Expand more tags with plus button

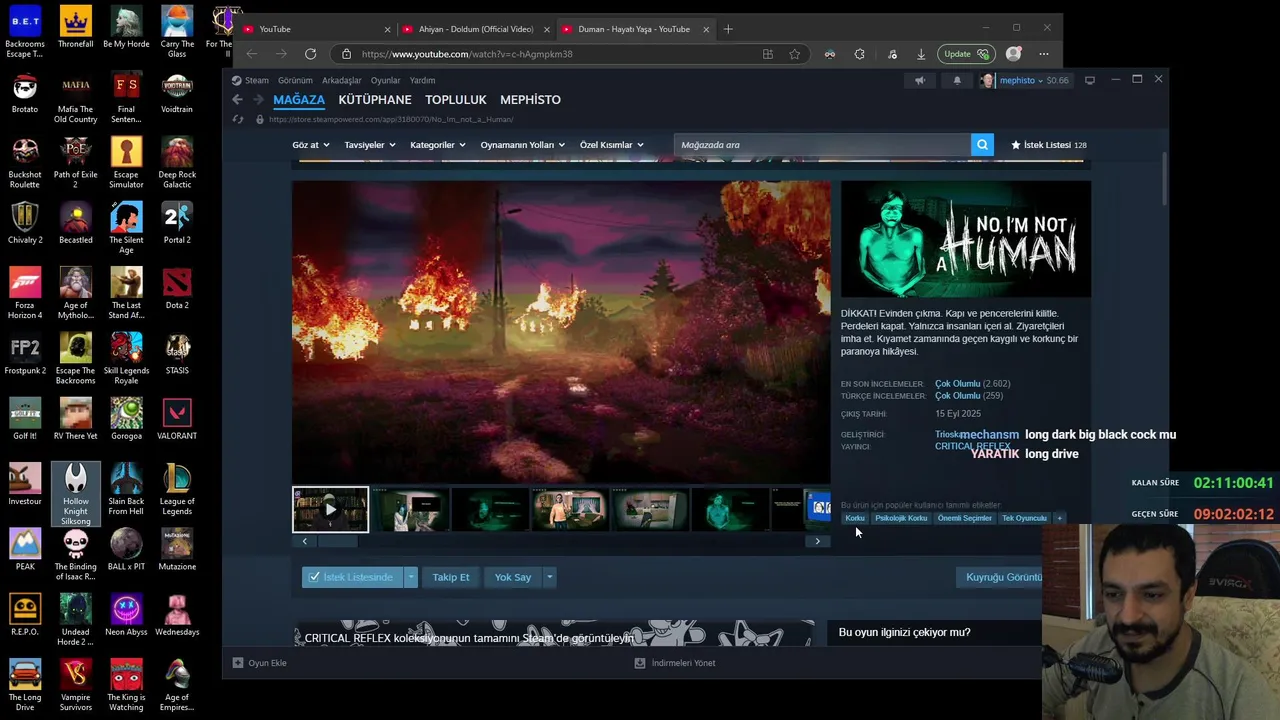point(1059,518)
